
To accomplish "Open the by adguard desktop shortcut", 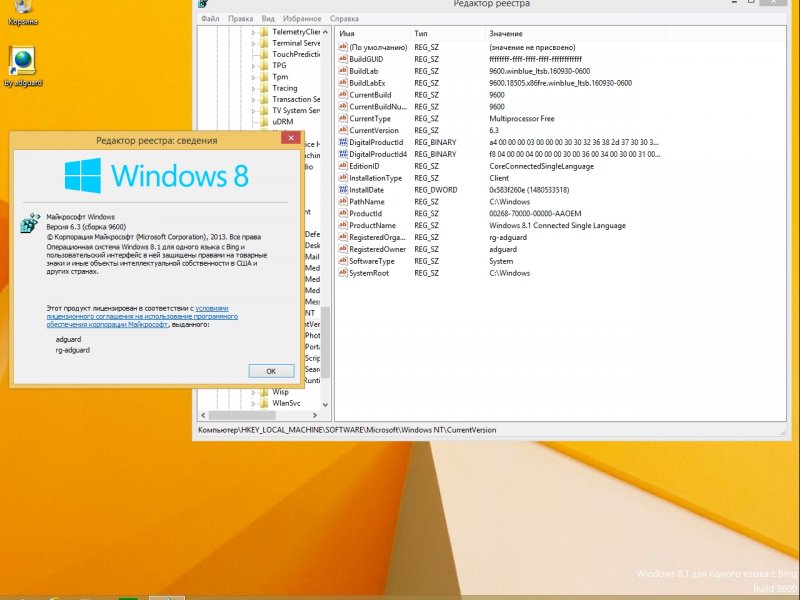I will (23, 67).
